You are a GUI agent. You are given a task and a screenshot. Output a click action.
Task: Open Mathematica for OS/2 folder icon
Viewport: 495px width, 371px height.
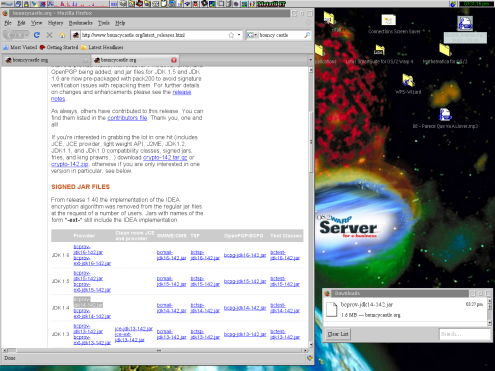445,54
